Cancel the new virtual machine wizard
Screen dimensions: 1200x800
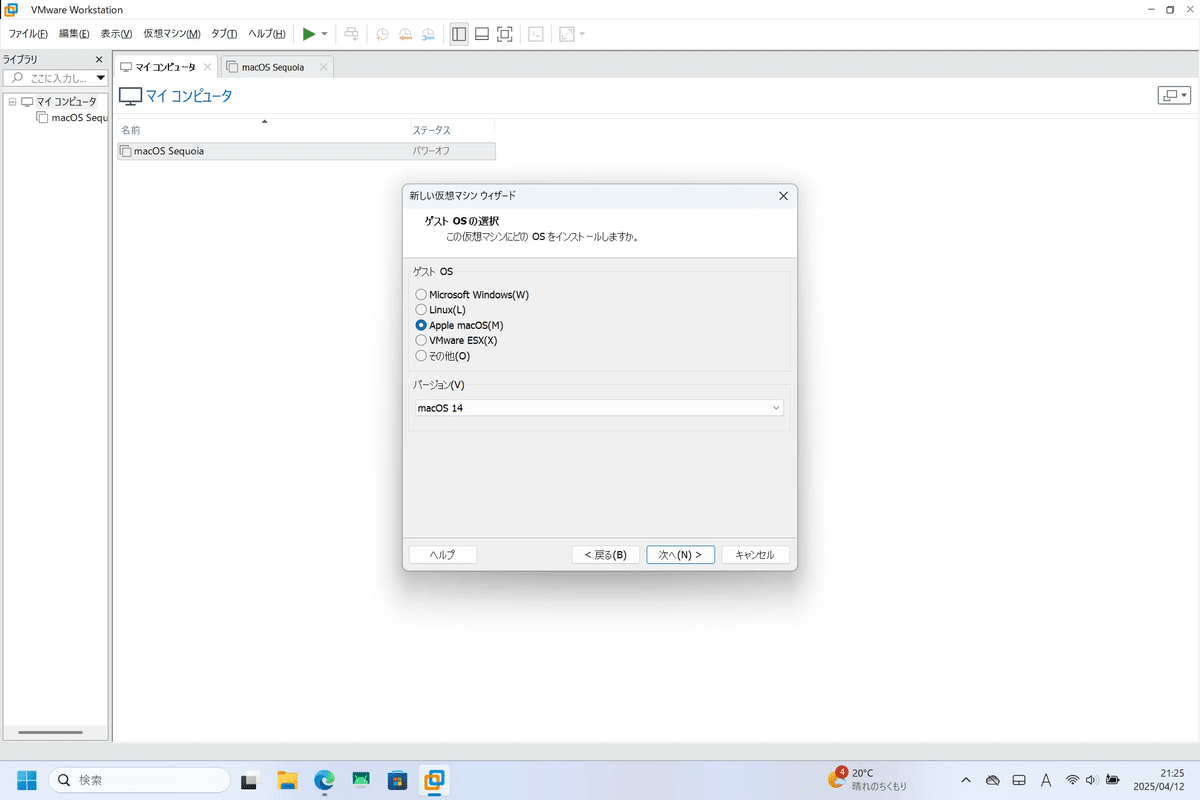click(756, 553)
